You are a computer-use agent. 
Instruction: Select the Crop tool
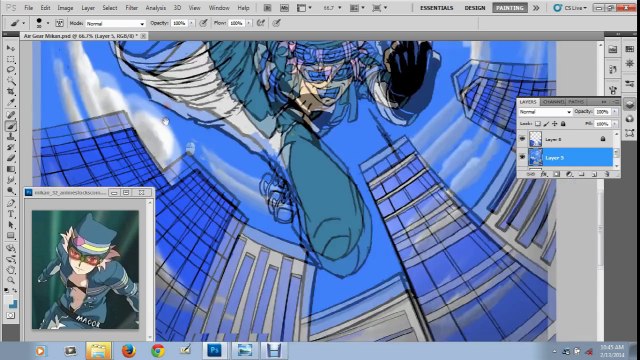coord(11,92)
